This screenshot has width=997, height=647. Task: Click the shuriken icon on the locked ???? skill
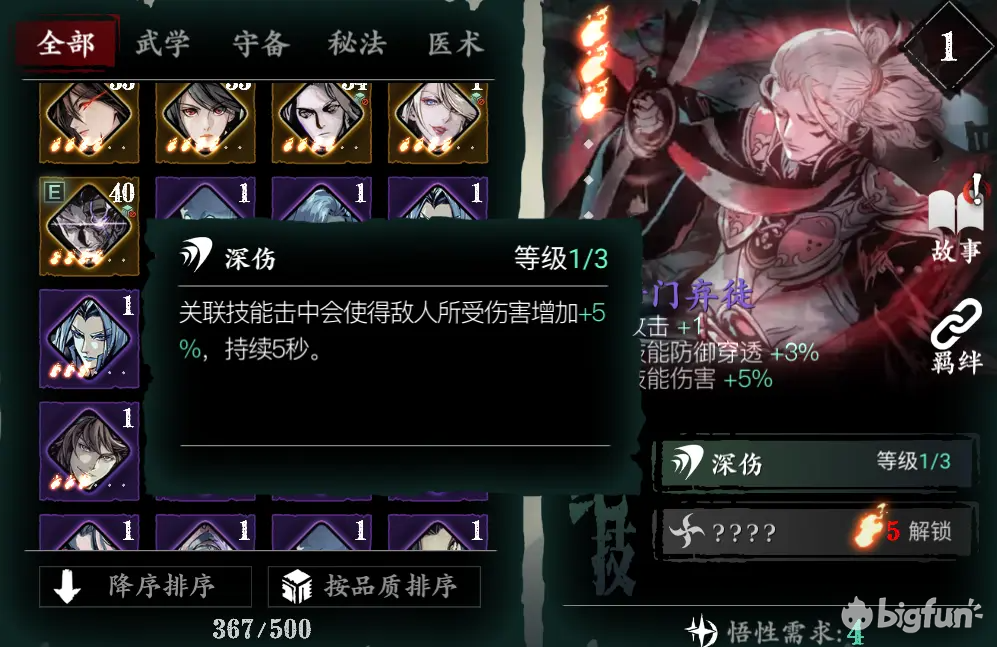click(687, 531)
